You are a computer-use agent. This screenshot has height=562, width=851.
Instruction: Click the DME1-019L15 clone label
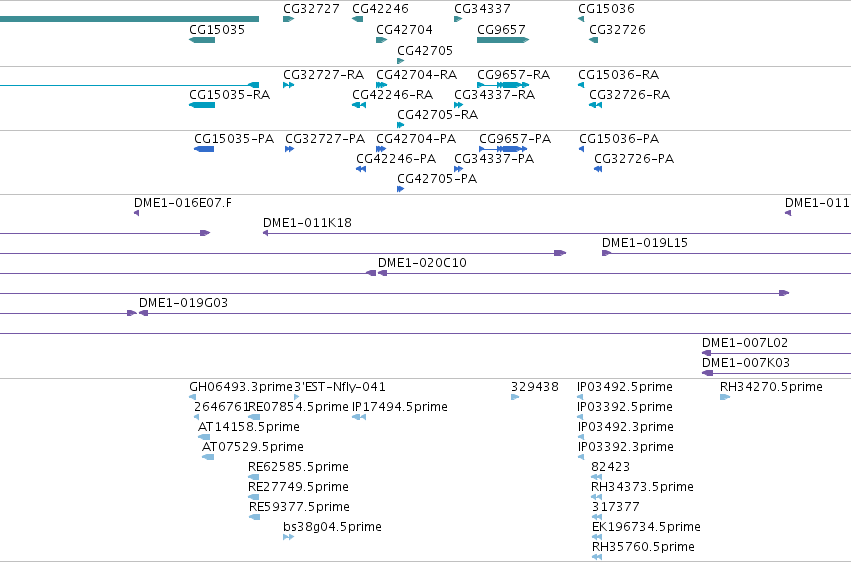point(645,242)
